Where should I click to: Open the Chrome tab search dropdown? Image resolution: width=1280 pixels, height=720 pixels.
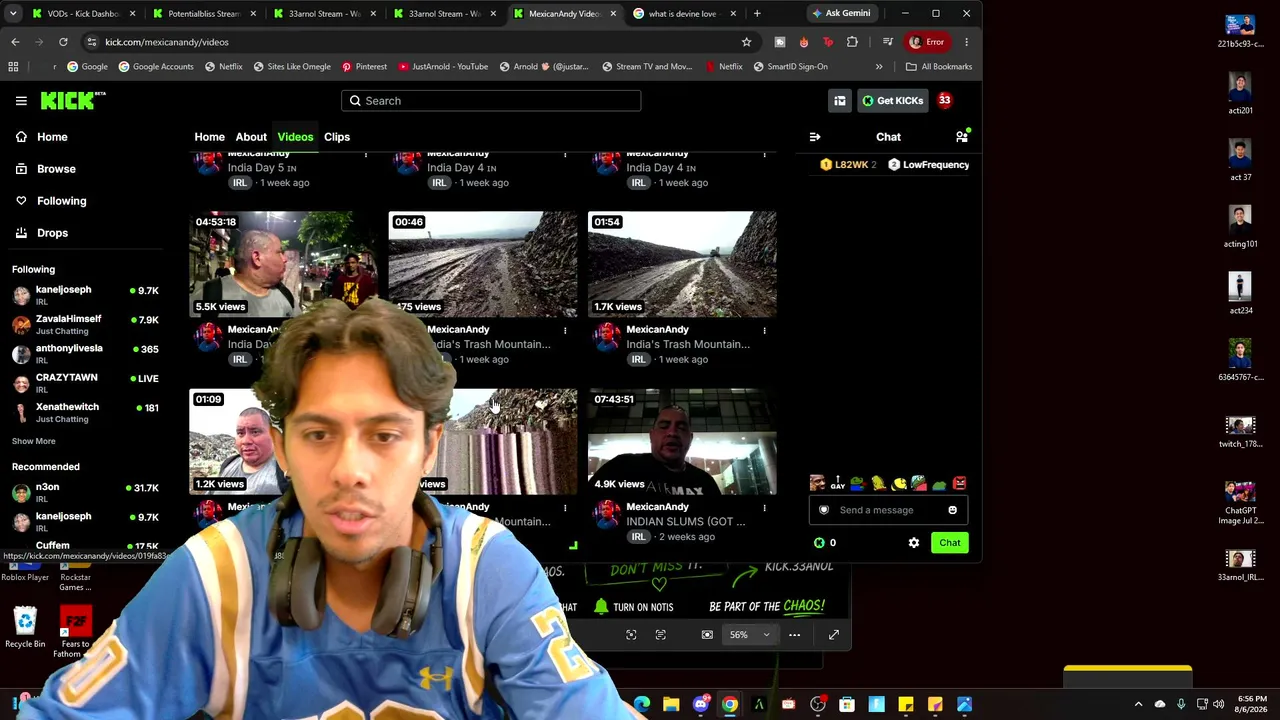coord(13,13)
